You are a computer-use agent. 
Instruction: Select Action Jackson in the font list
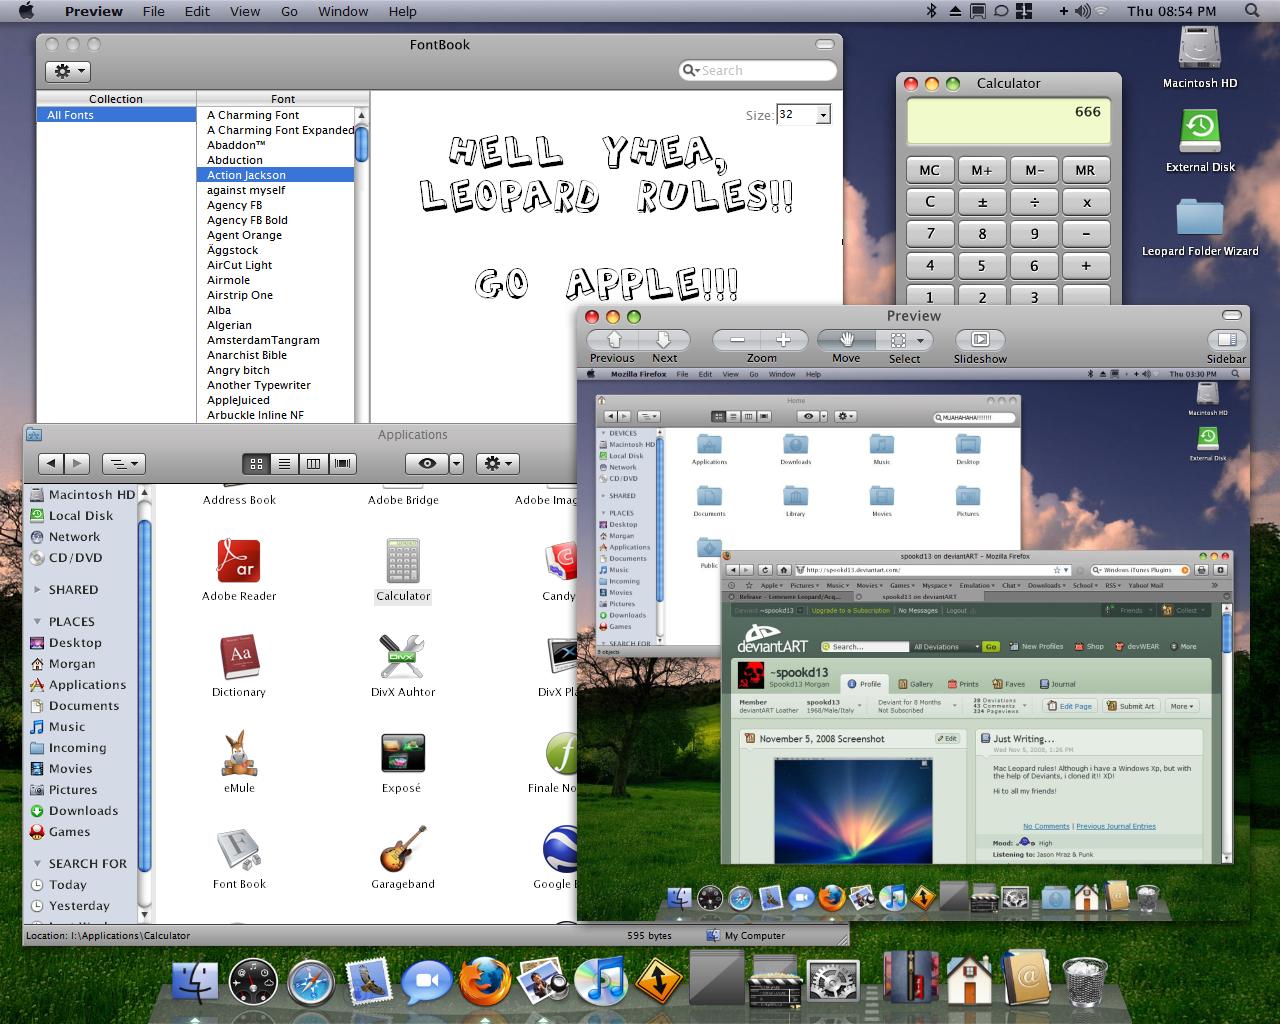coord(275,175)
